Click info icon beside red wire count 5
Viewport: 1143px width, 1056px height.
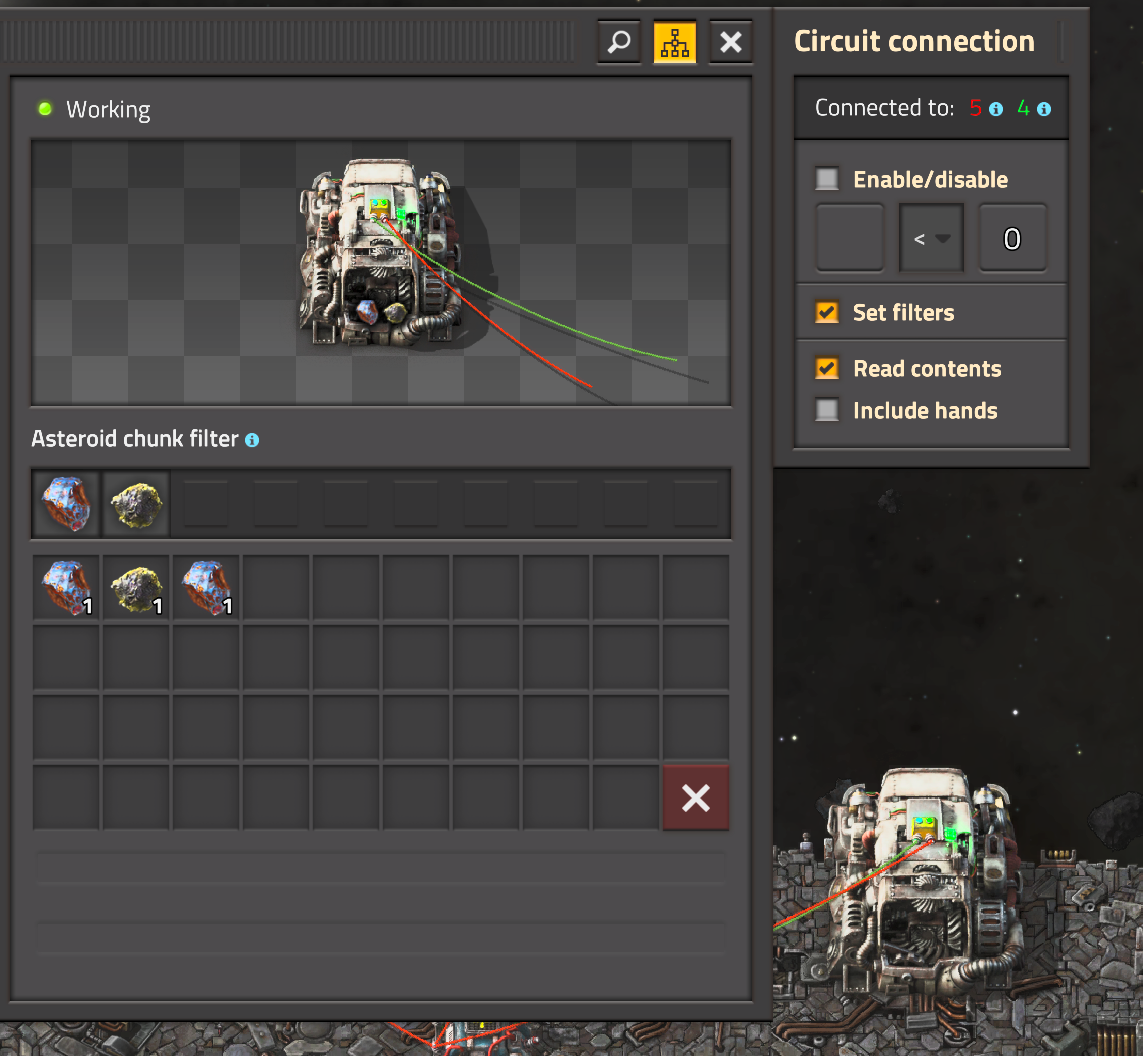pyautogui.click(x=996, y=109)
